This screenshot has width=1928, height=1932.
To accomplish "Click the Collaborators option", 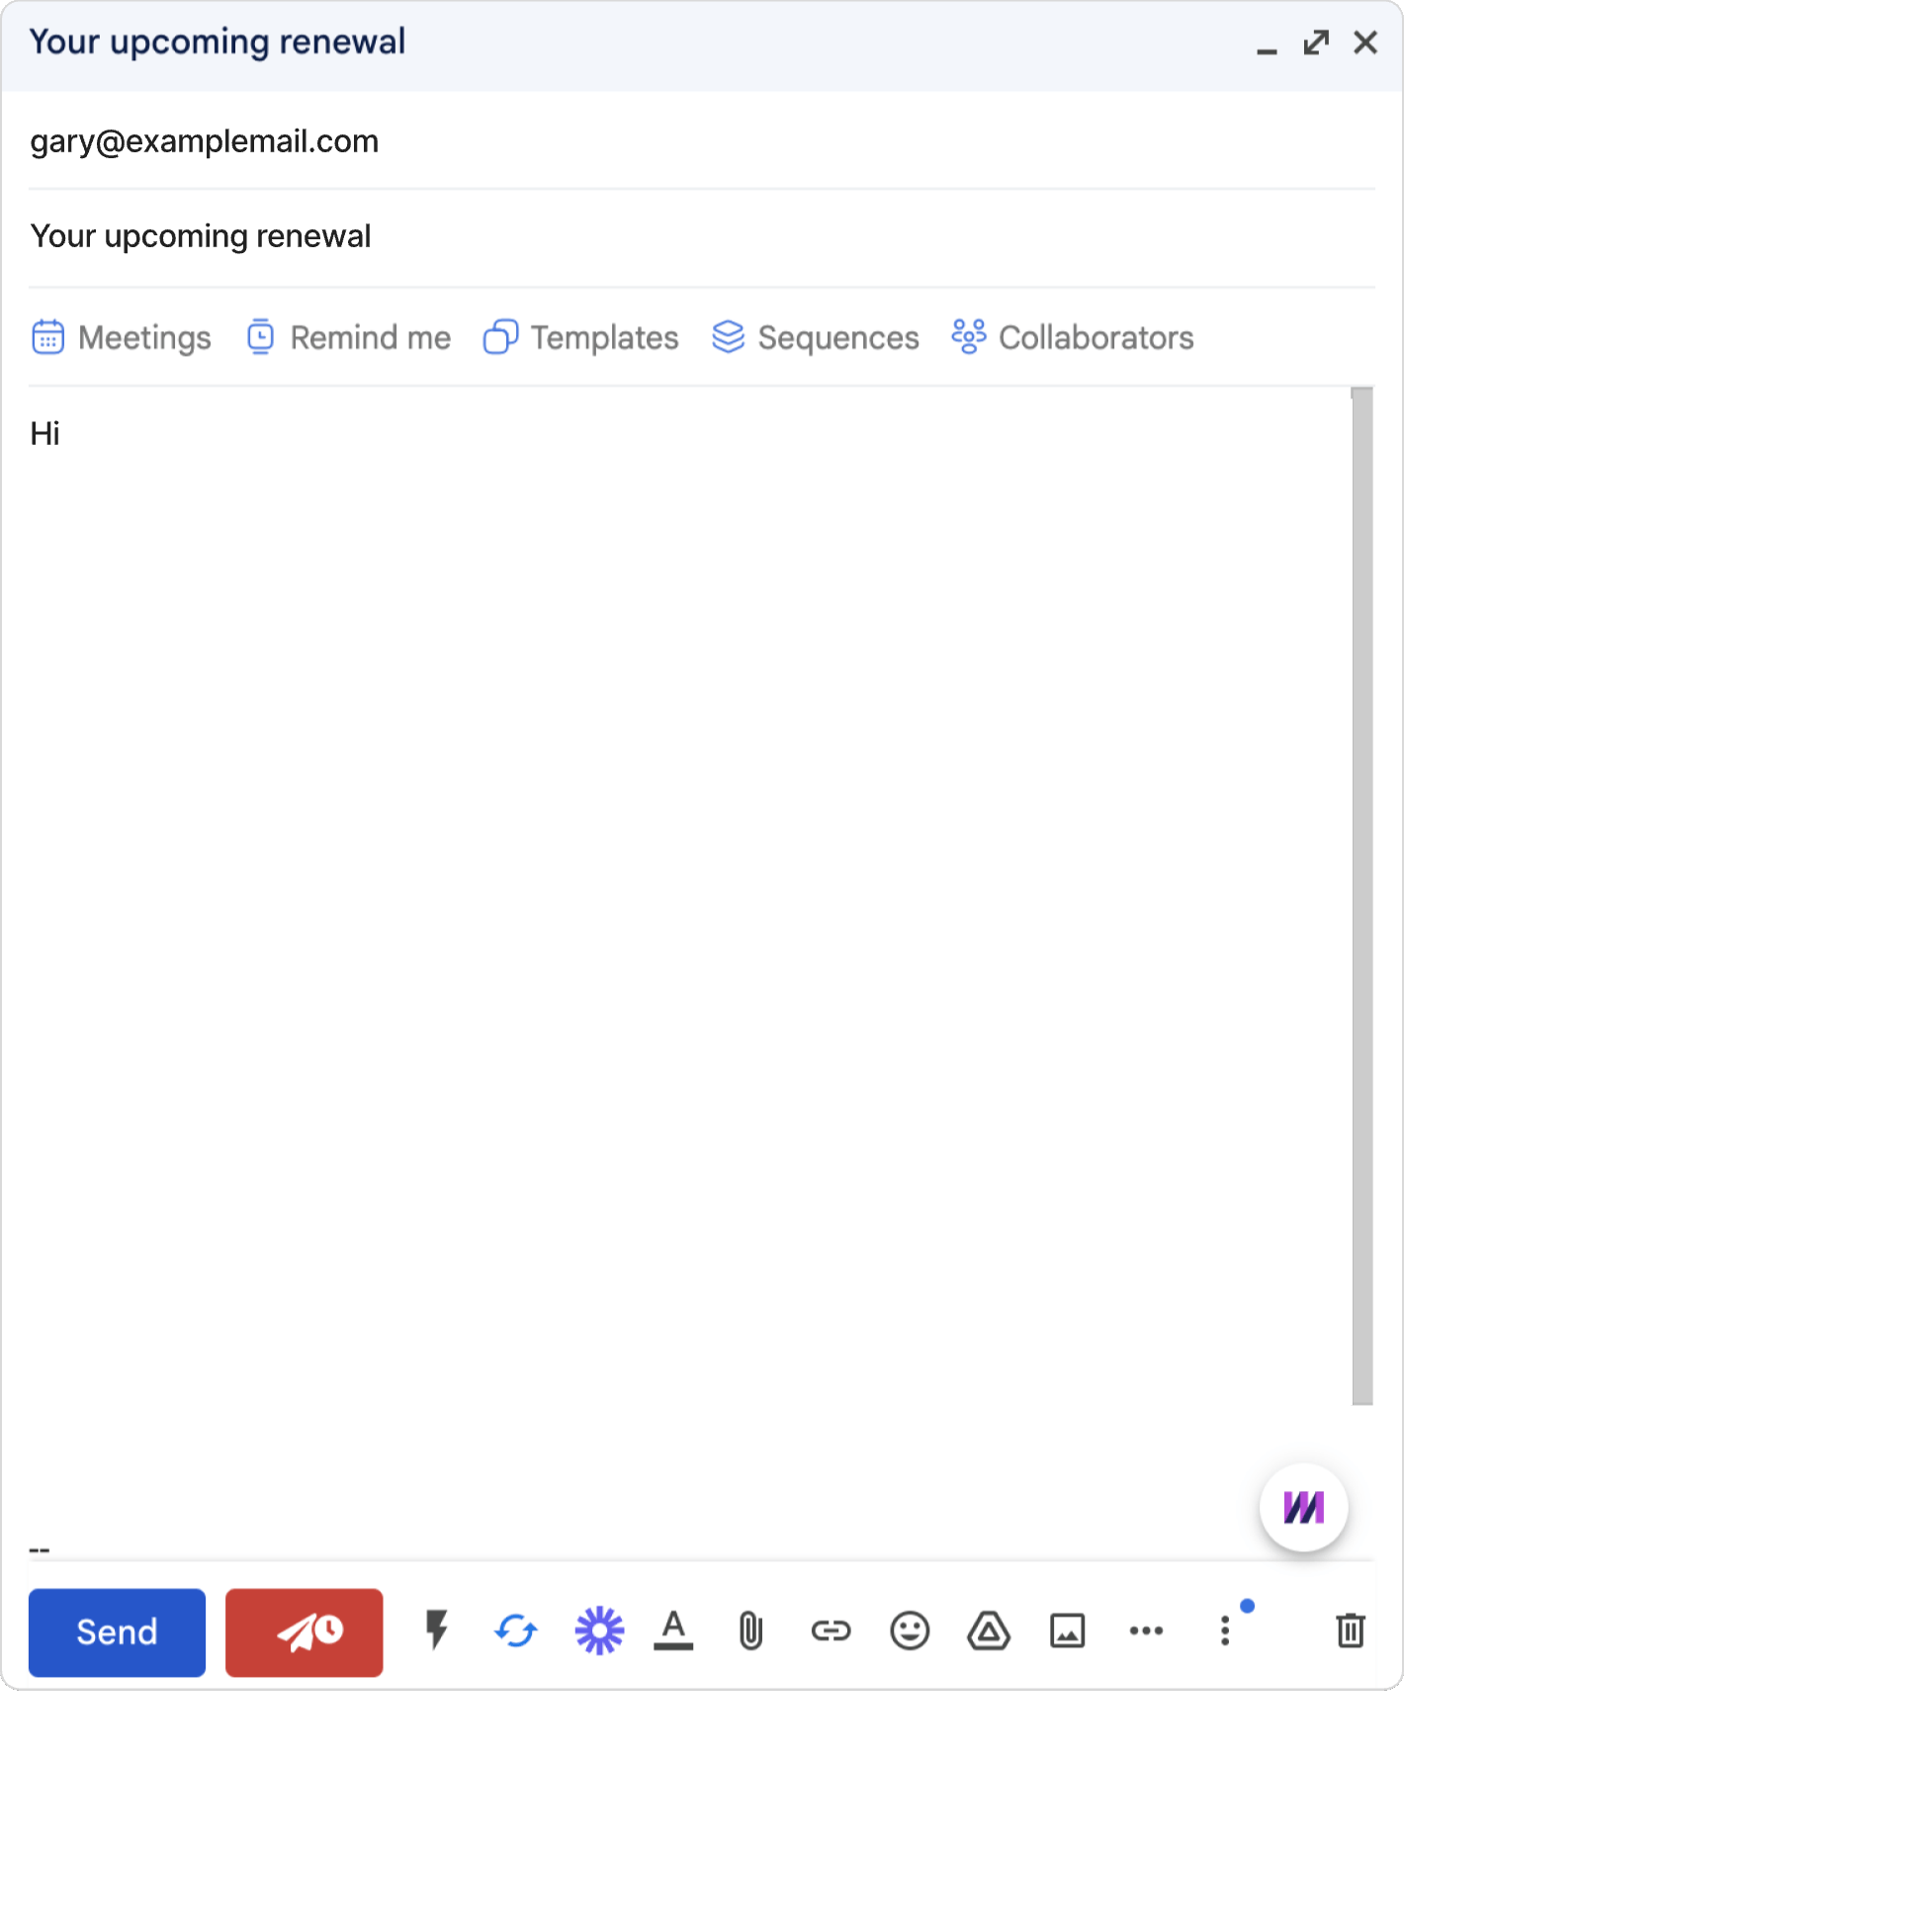I will (x=1074, y=339).
